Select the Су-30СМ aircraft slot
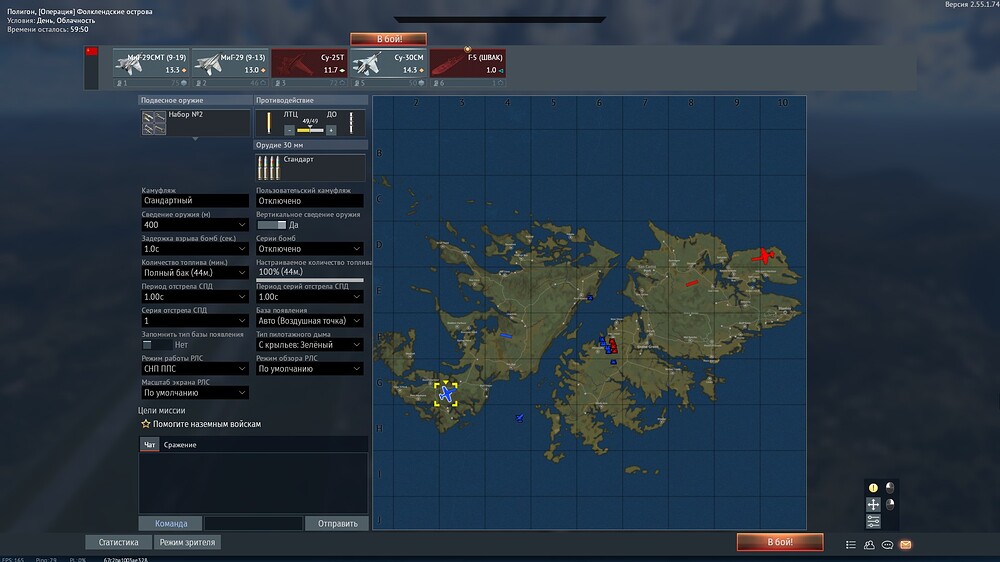Image resolution: width=1000 pixels, height=562 pixels. coord(388,63)
